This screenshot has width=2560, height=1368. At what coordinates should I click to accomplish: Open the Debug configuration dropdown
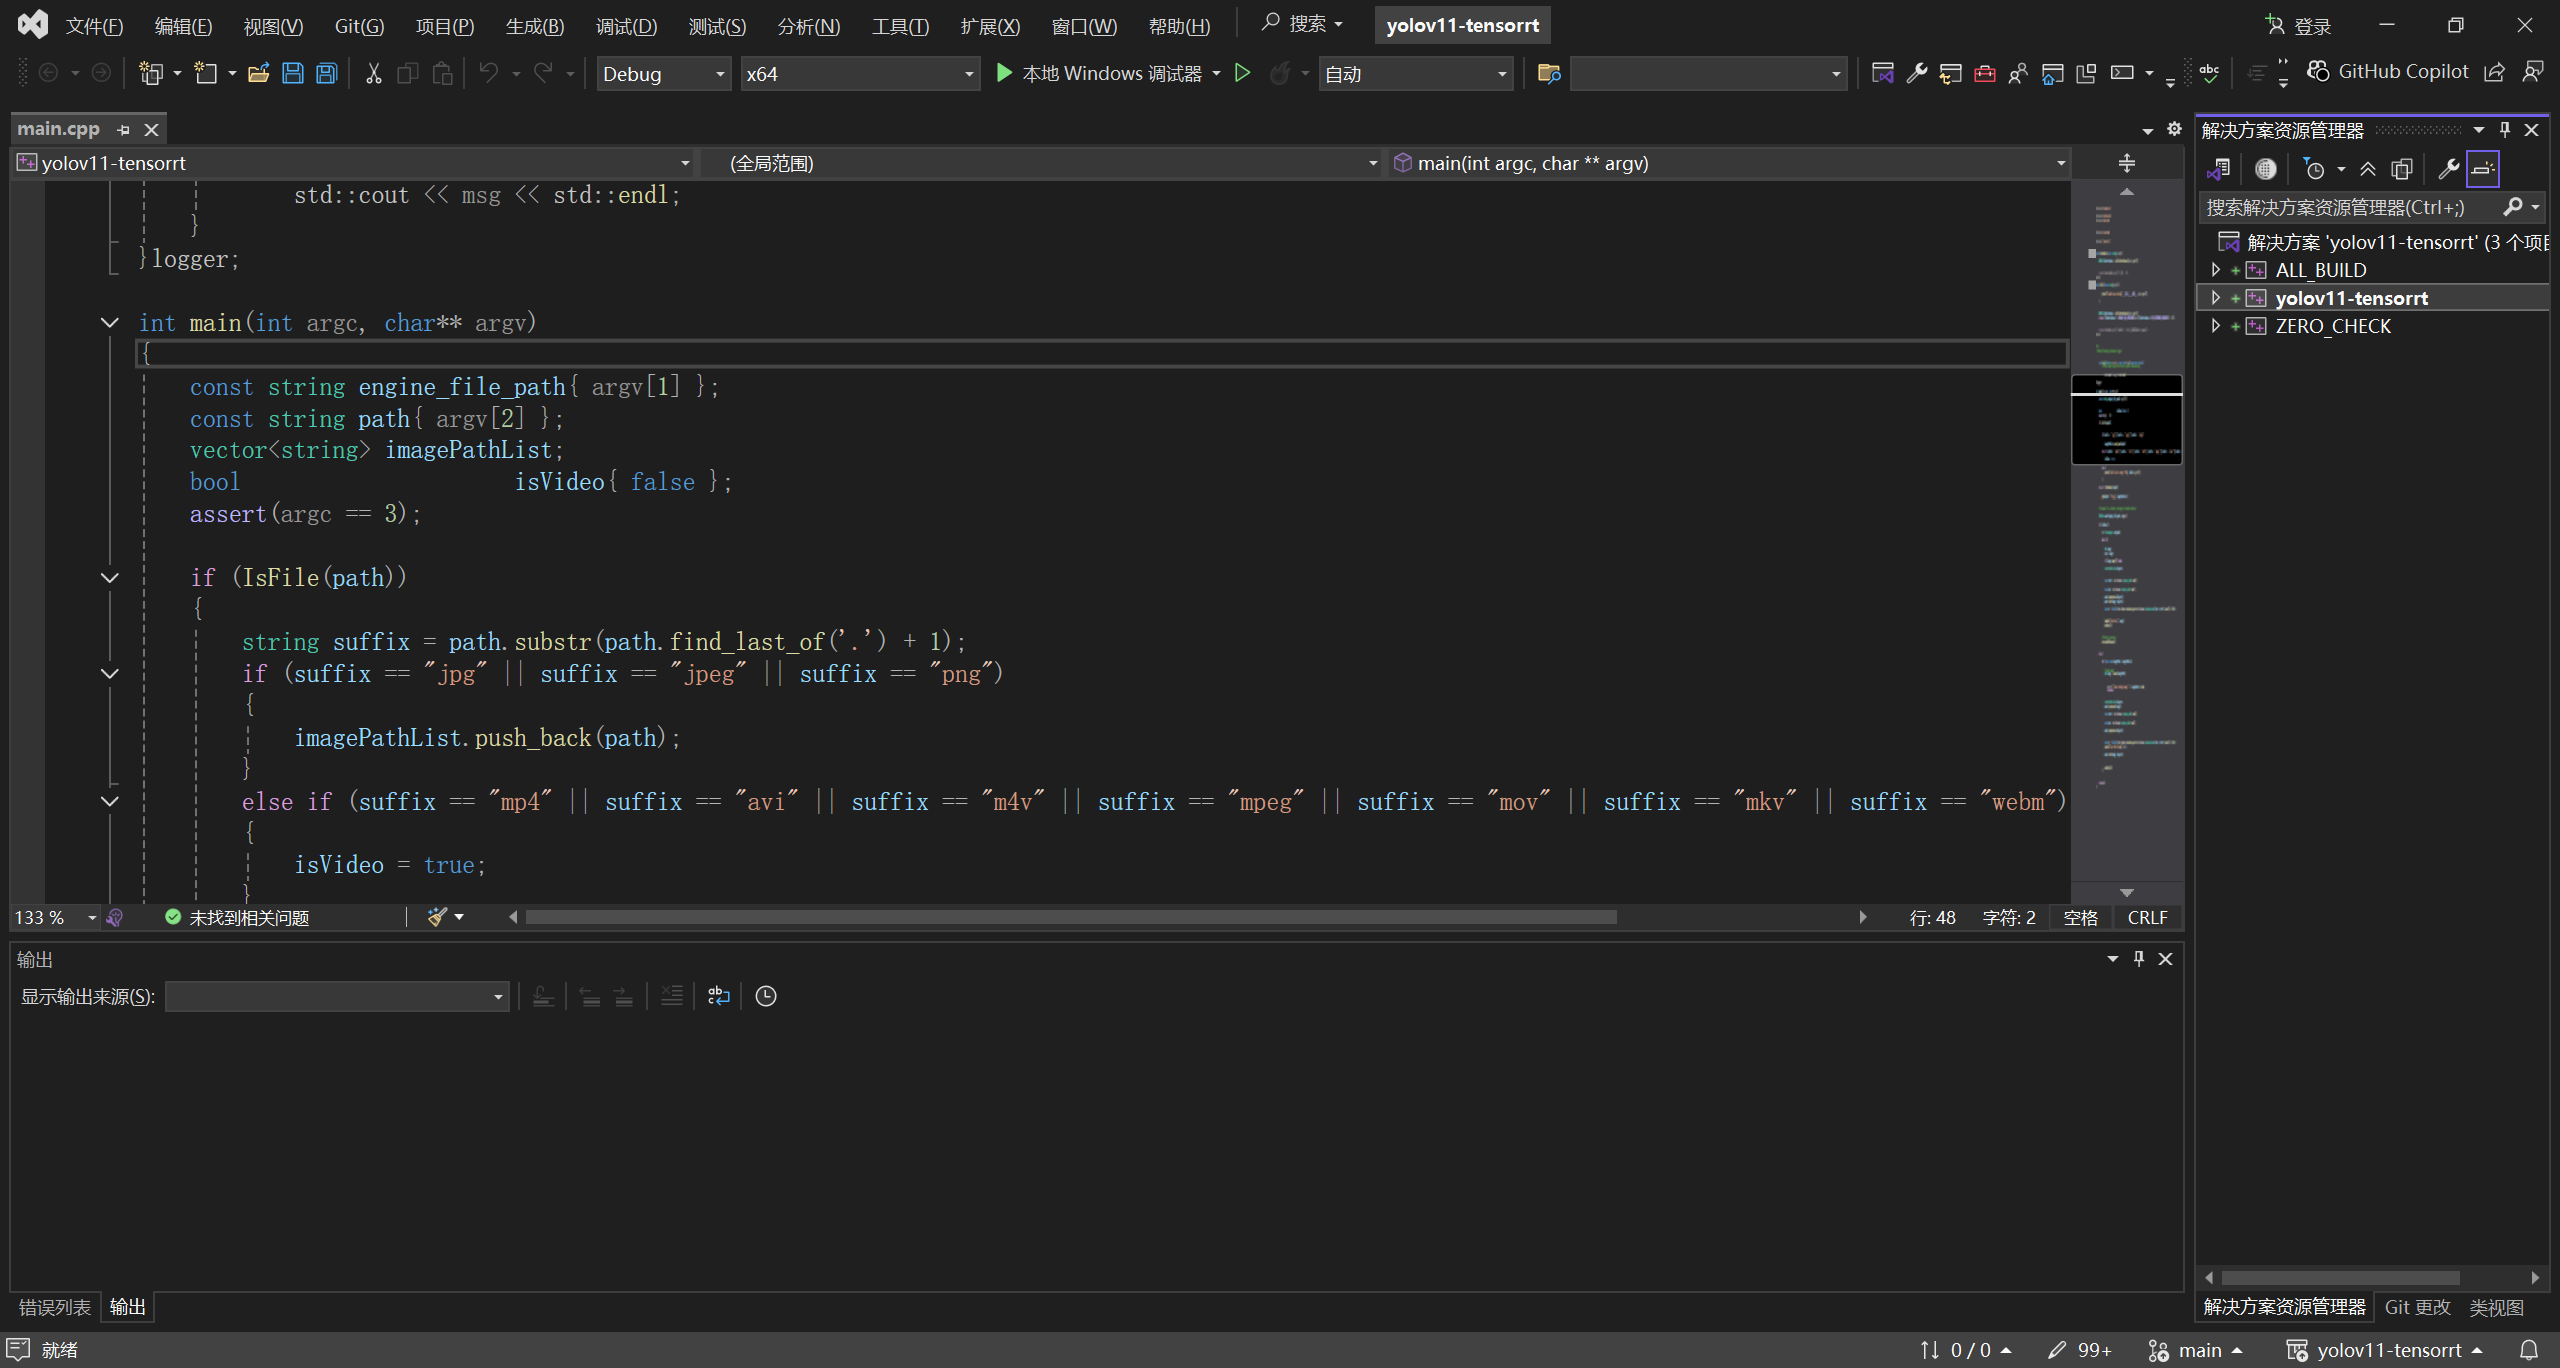[664, 74]
